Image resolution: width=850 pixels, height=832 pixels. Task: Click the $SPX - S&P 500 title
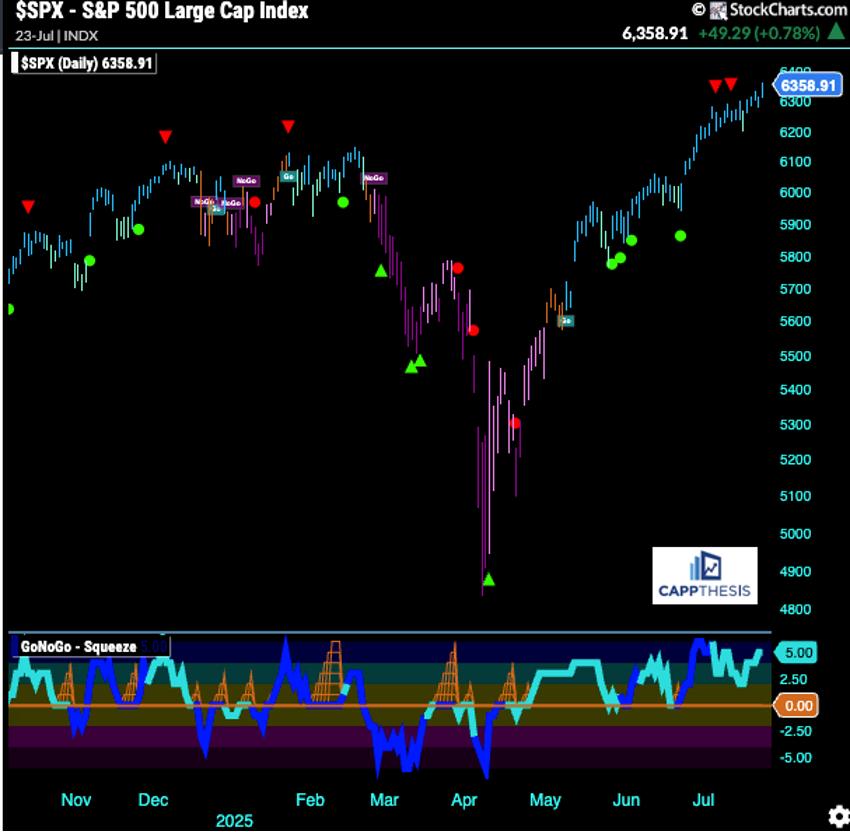click(x=161, y=12)
